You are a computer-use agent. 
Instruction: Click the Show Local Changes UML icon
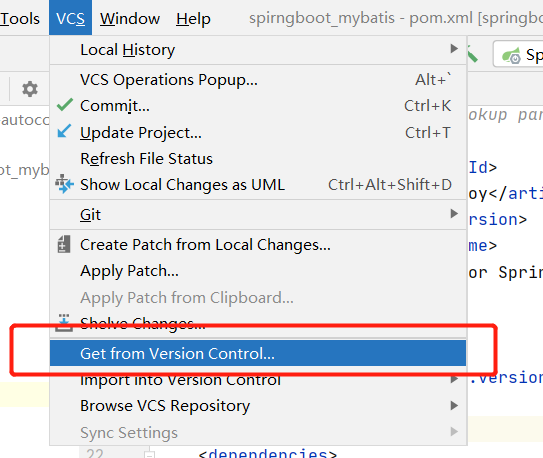[x=64, y=184]
